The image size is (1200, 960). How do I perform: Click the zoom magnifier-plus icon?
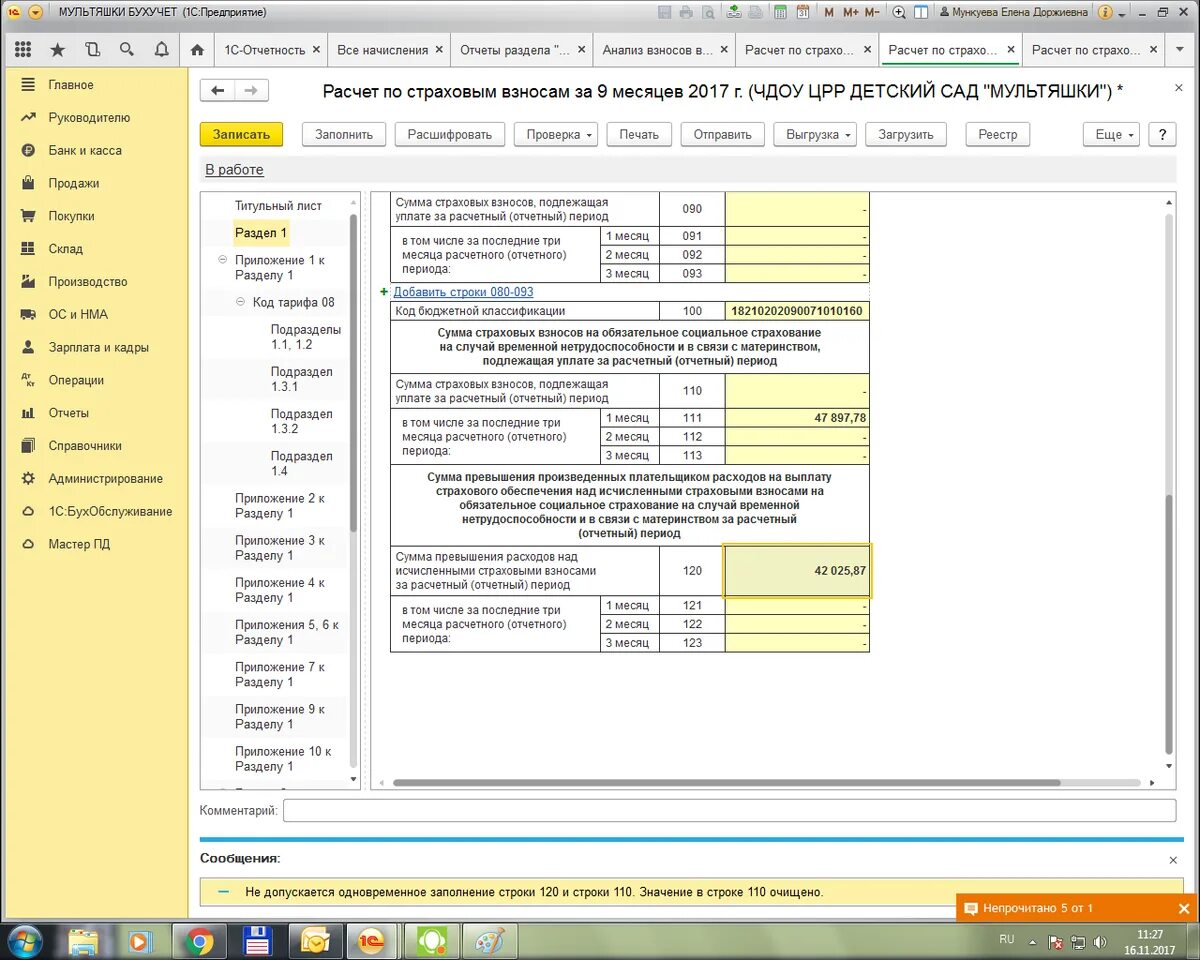coord(898,12)
